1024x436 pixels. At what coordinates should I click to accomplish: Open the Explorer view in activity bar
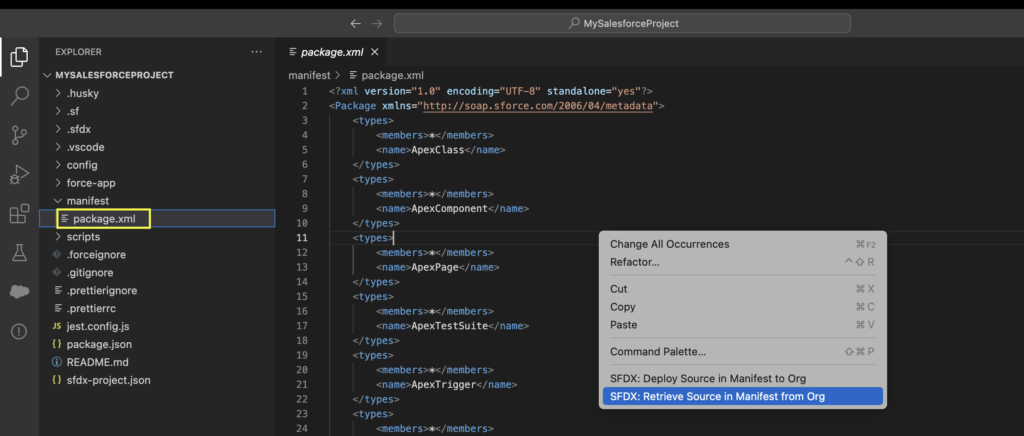[20, 57]
